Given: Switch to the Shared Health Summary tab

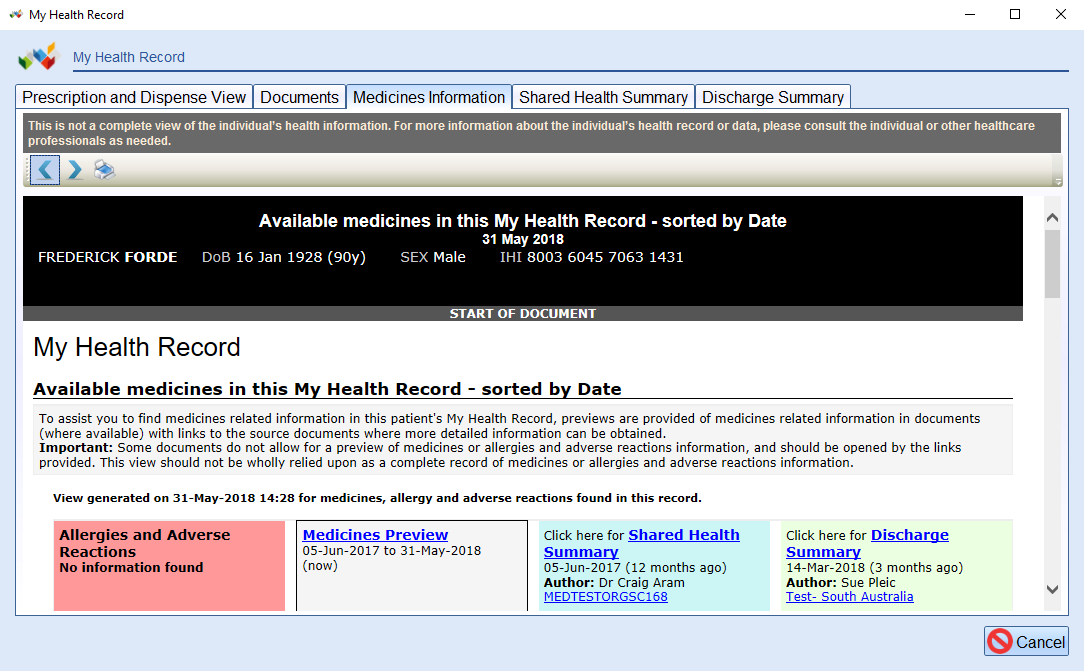Looking at the screenshot, I should pos(602,97).
